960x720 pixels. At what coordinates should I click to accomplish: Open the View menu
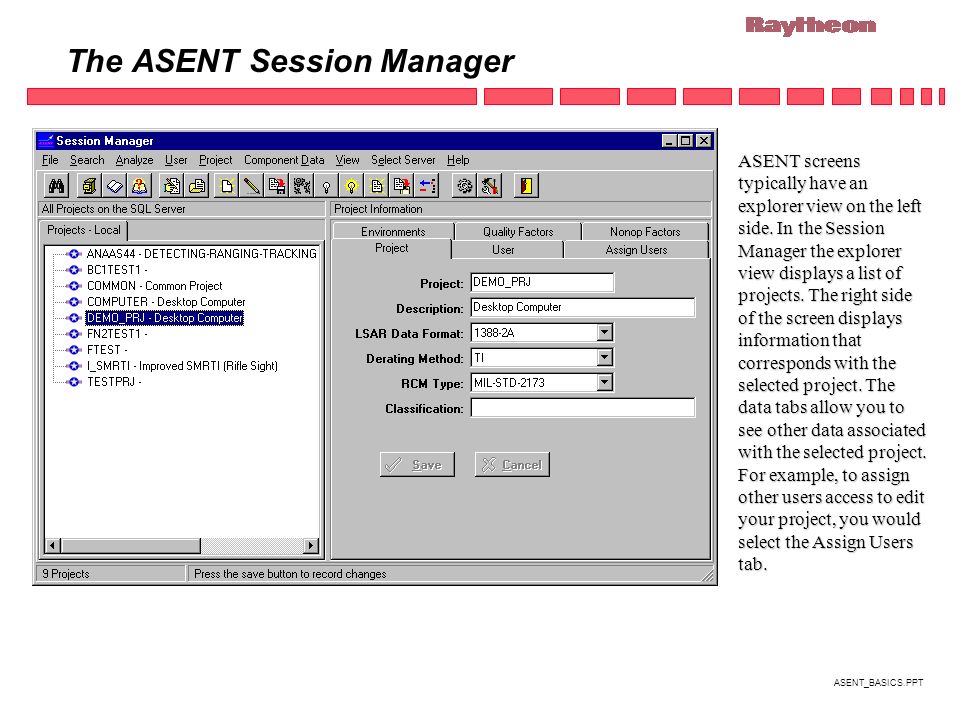pyautogui.click(x=347, y=160)
